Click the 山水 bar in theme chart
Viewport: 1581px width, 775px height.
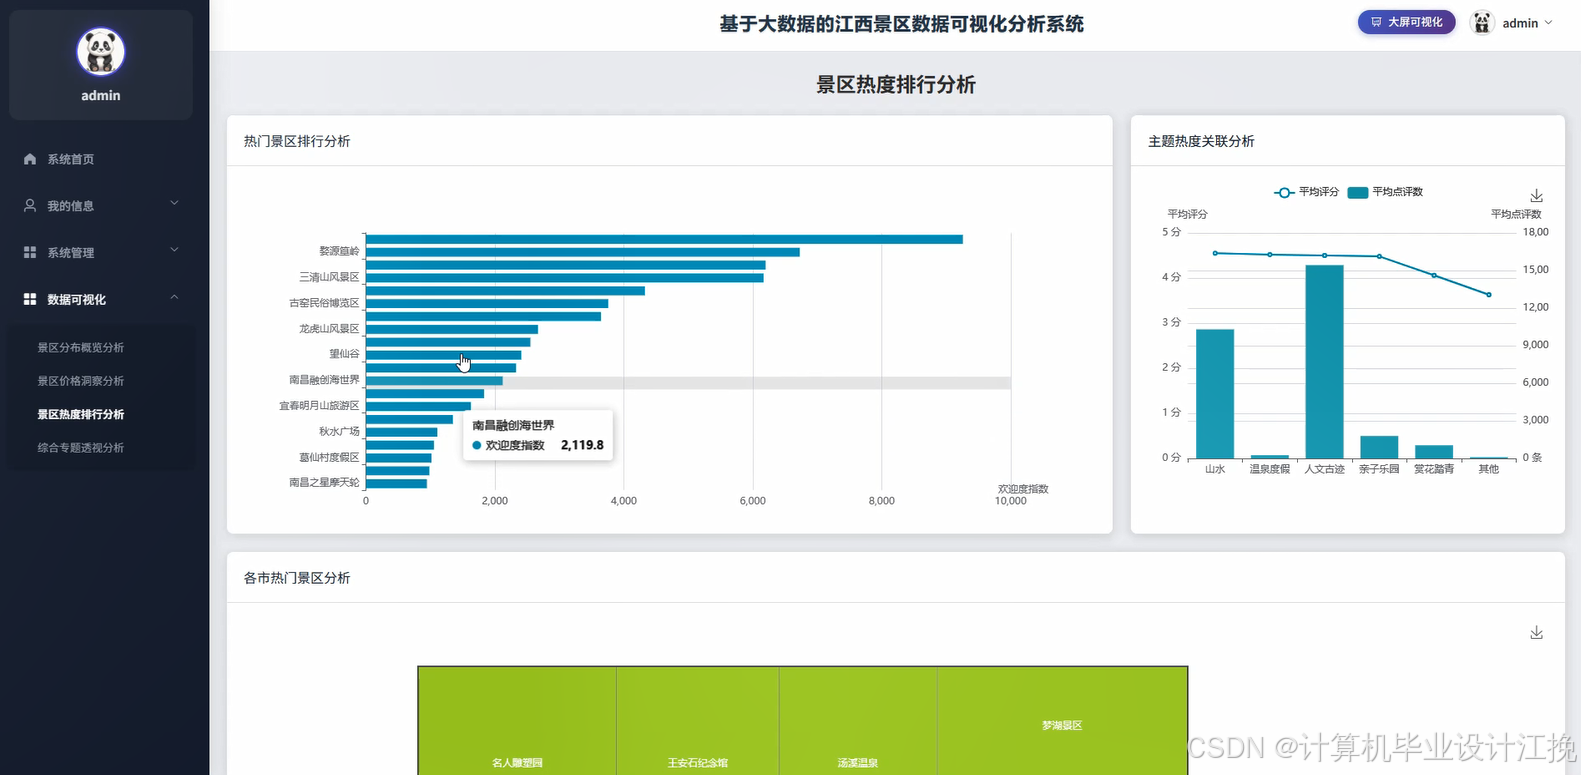1215,394
